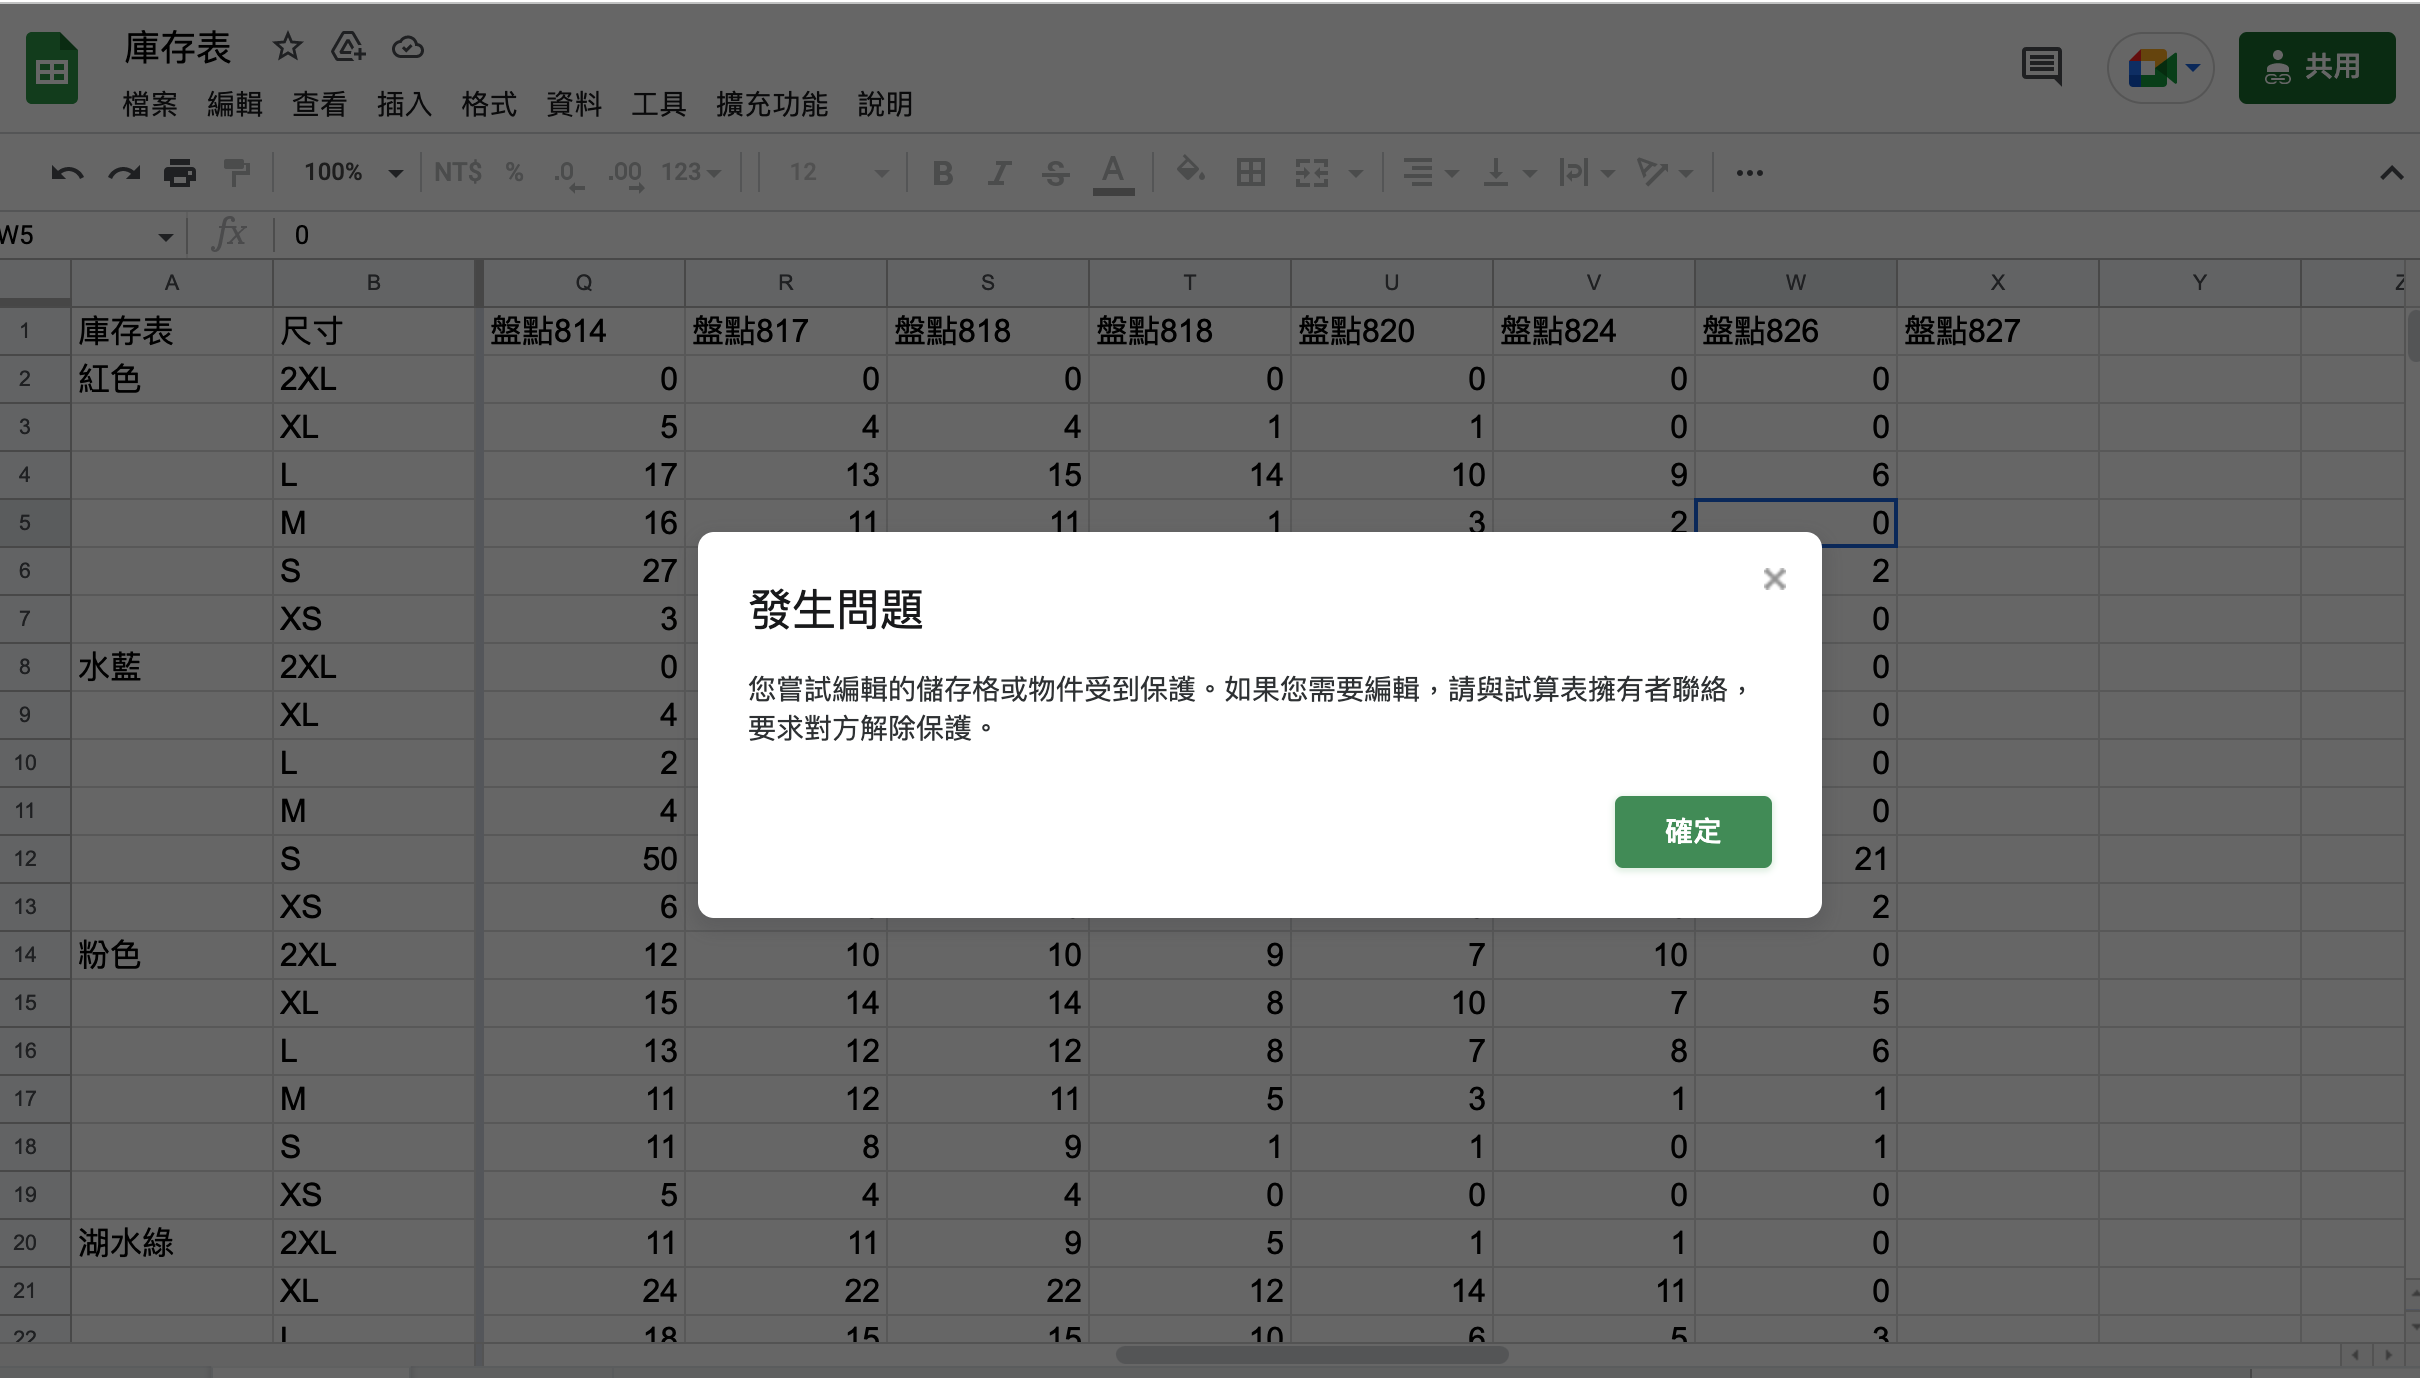Click the 共用 share button
This screenshot has height=1378, width=2420.
click(2316, 67)
